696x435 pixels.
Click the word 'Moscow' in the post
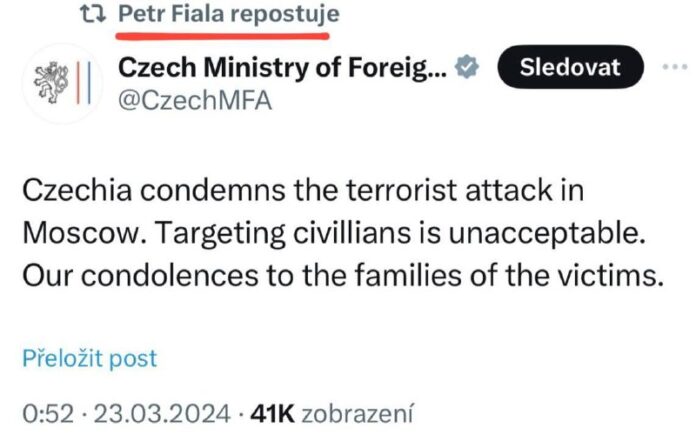coord(75,235)
